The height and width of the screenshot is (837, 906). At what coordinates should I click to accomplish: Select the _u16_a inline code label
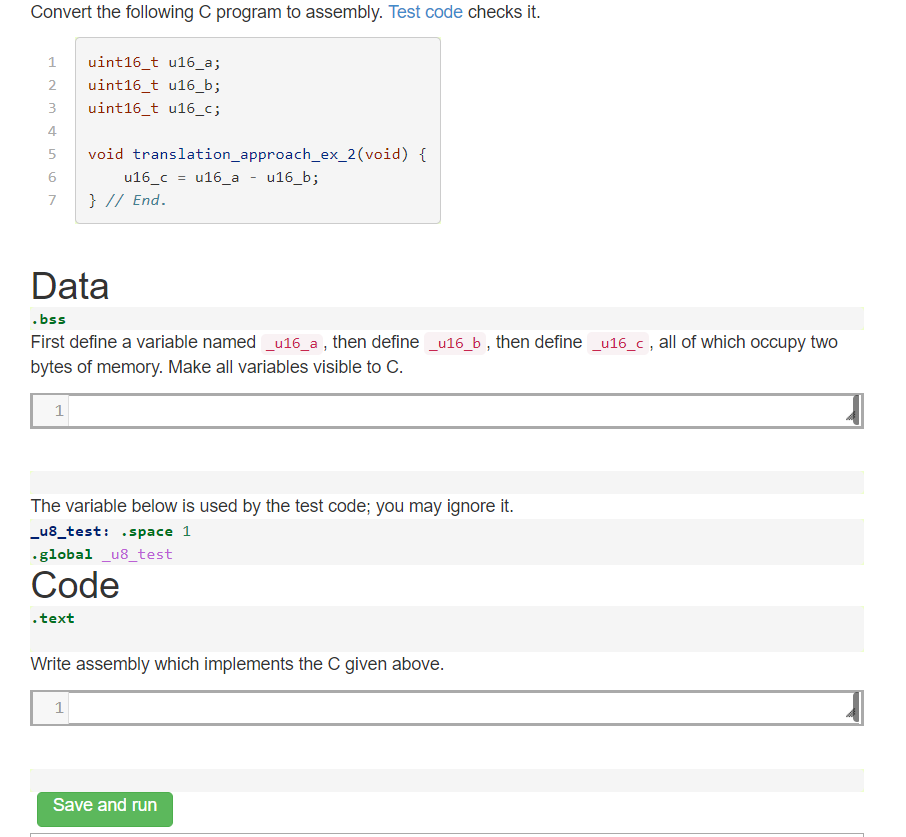click(x=290, y=342)
